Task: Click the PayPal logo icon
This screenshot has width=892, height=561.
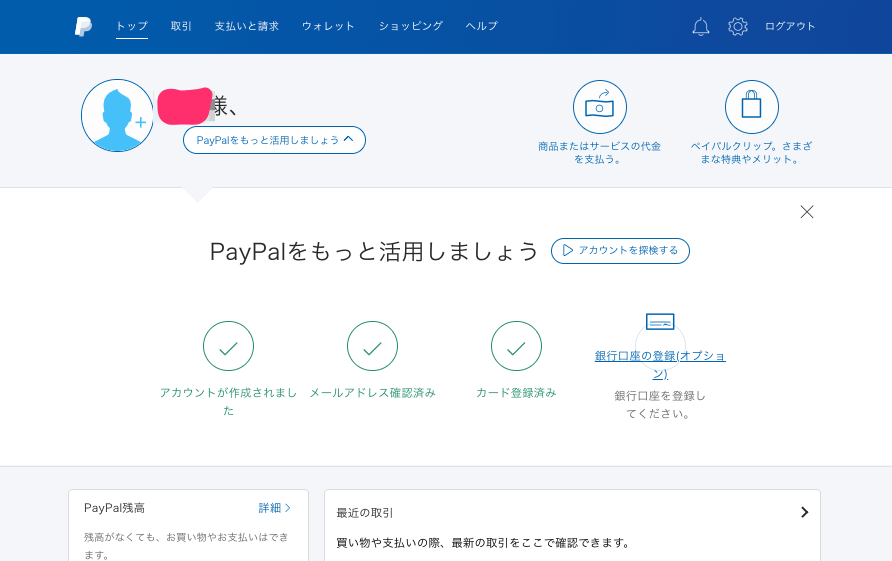Action: point(83,27)
